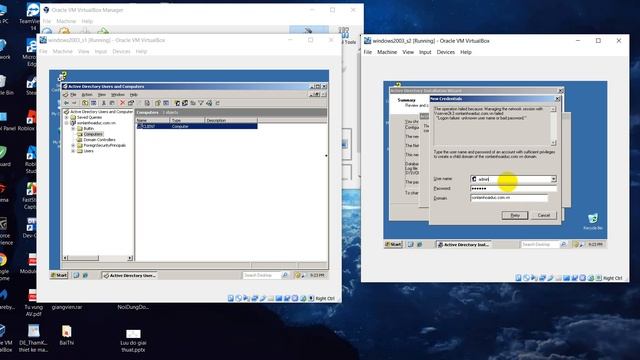Open Help menu in windows2003_s2 VirtualBox window
The width and height of the screenshot is (640, 360).
466,52
